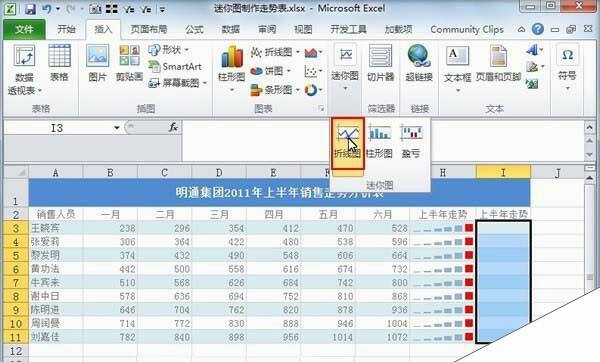Switch to the Data tab
The image size is (600, 362).
click(x=231, y=29)
